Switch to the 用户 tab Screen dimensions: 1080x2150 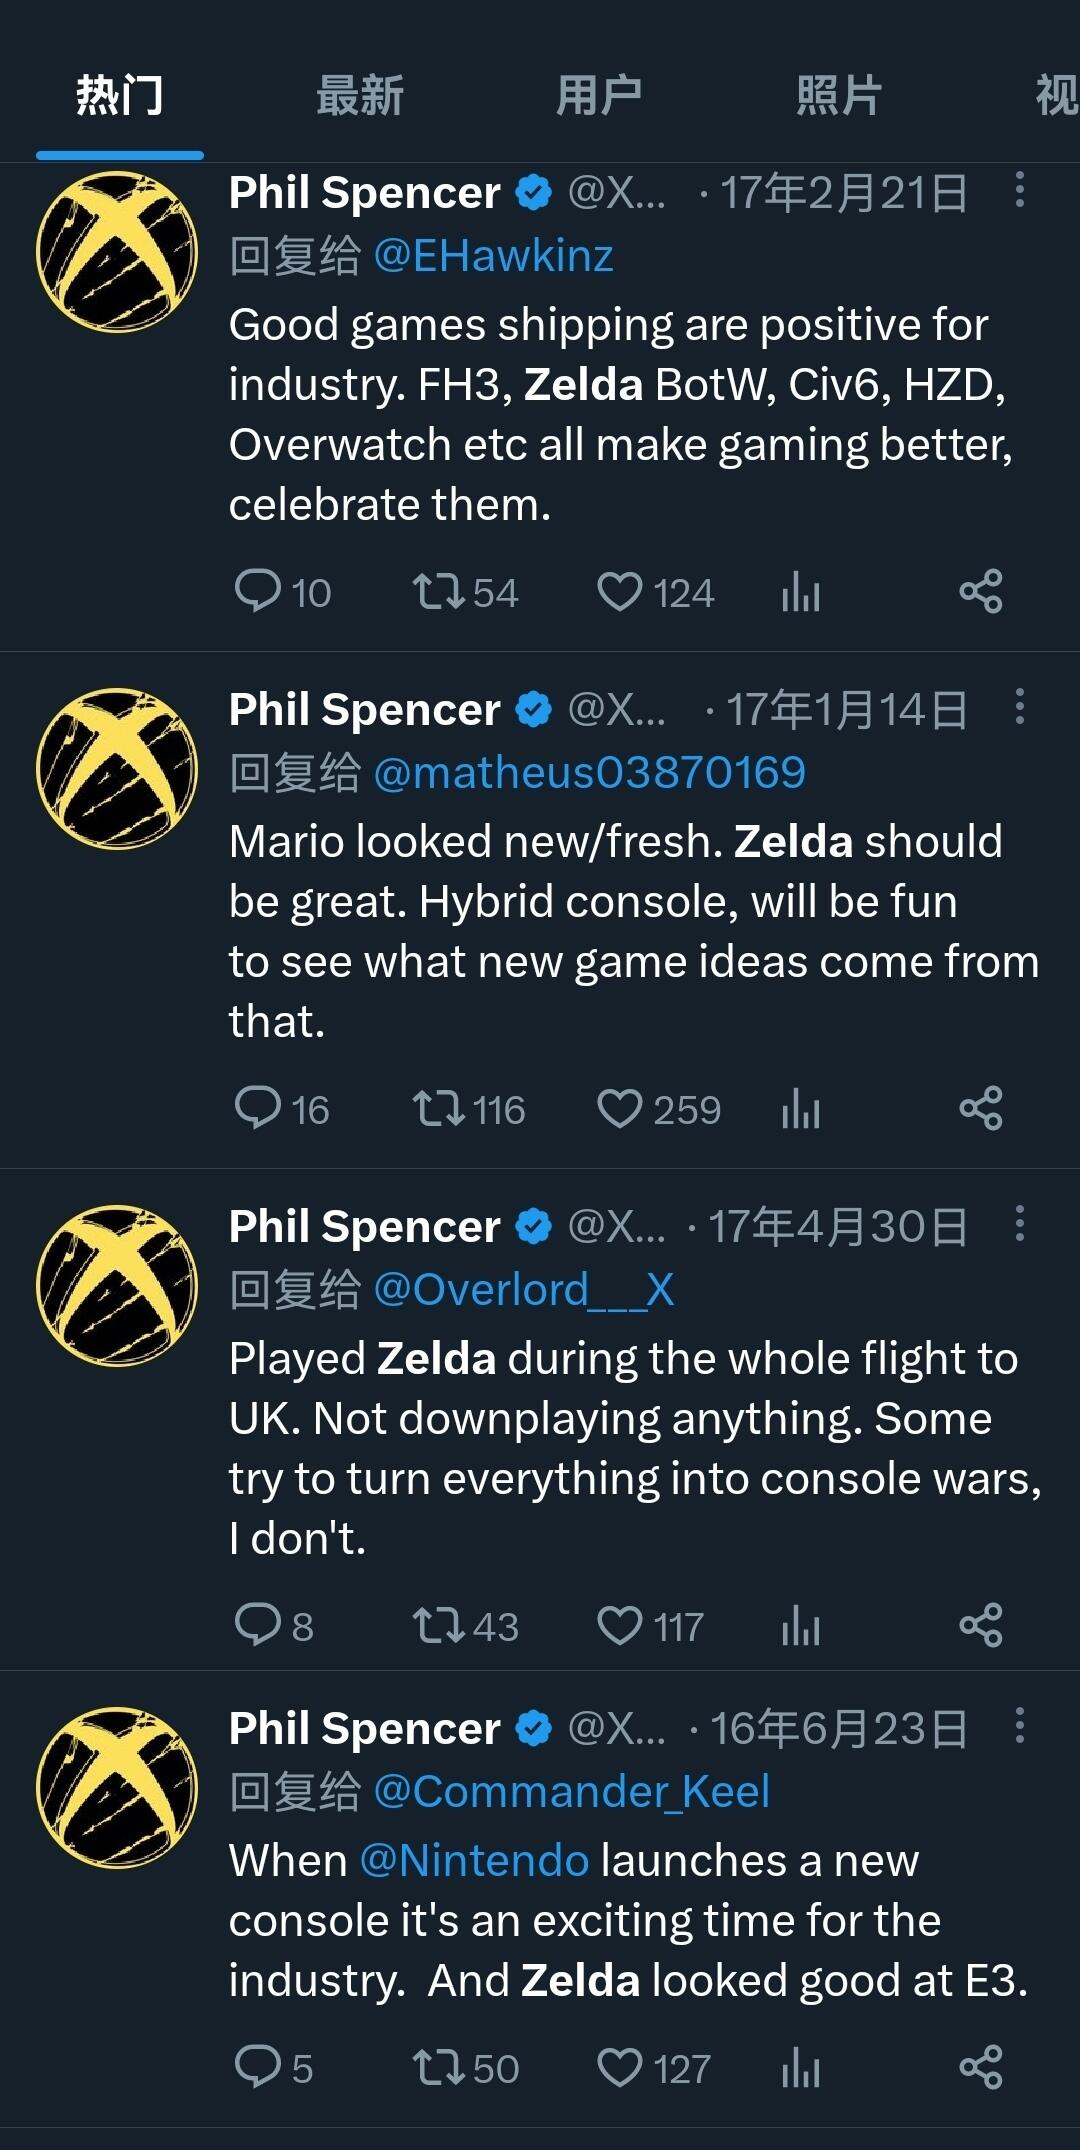click(599, 96)
